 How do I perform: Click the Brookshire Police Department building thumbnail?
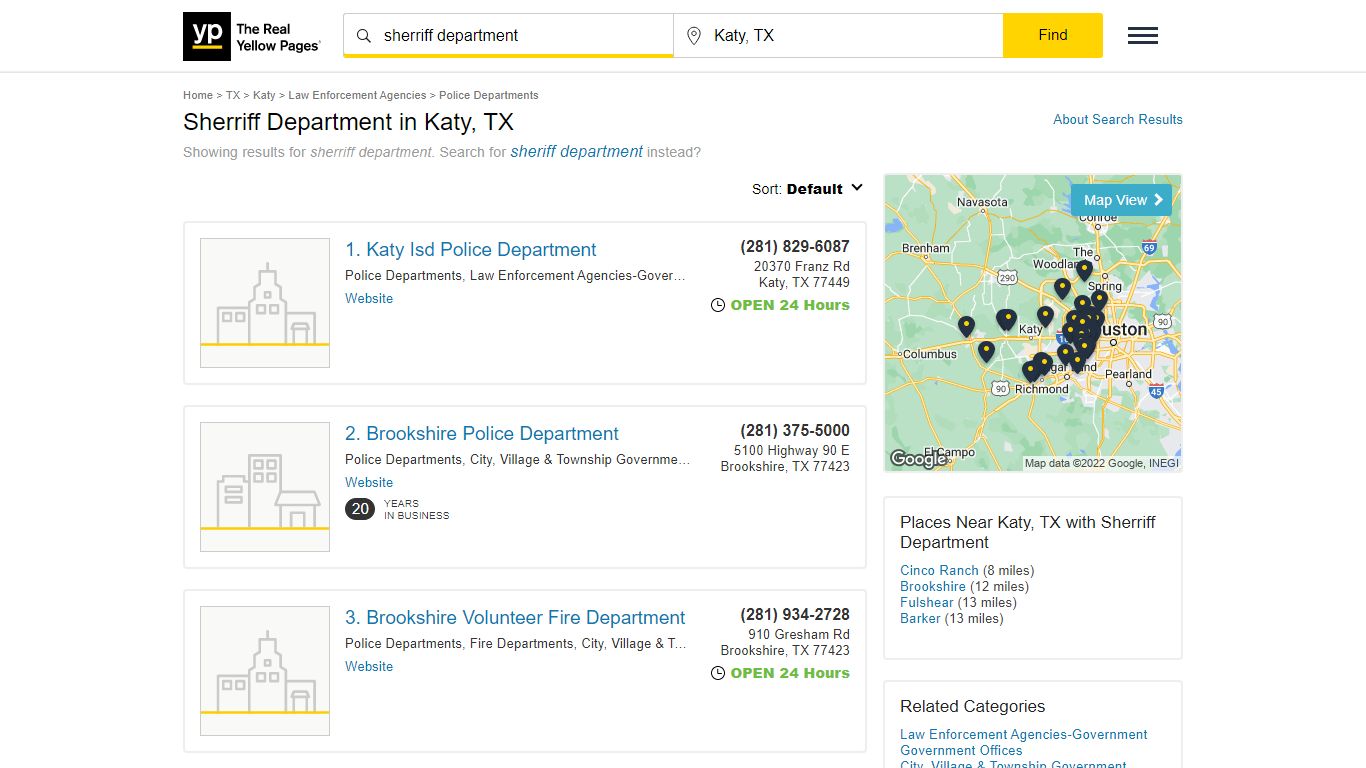(x=265, y=487)
